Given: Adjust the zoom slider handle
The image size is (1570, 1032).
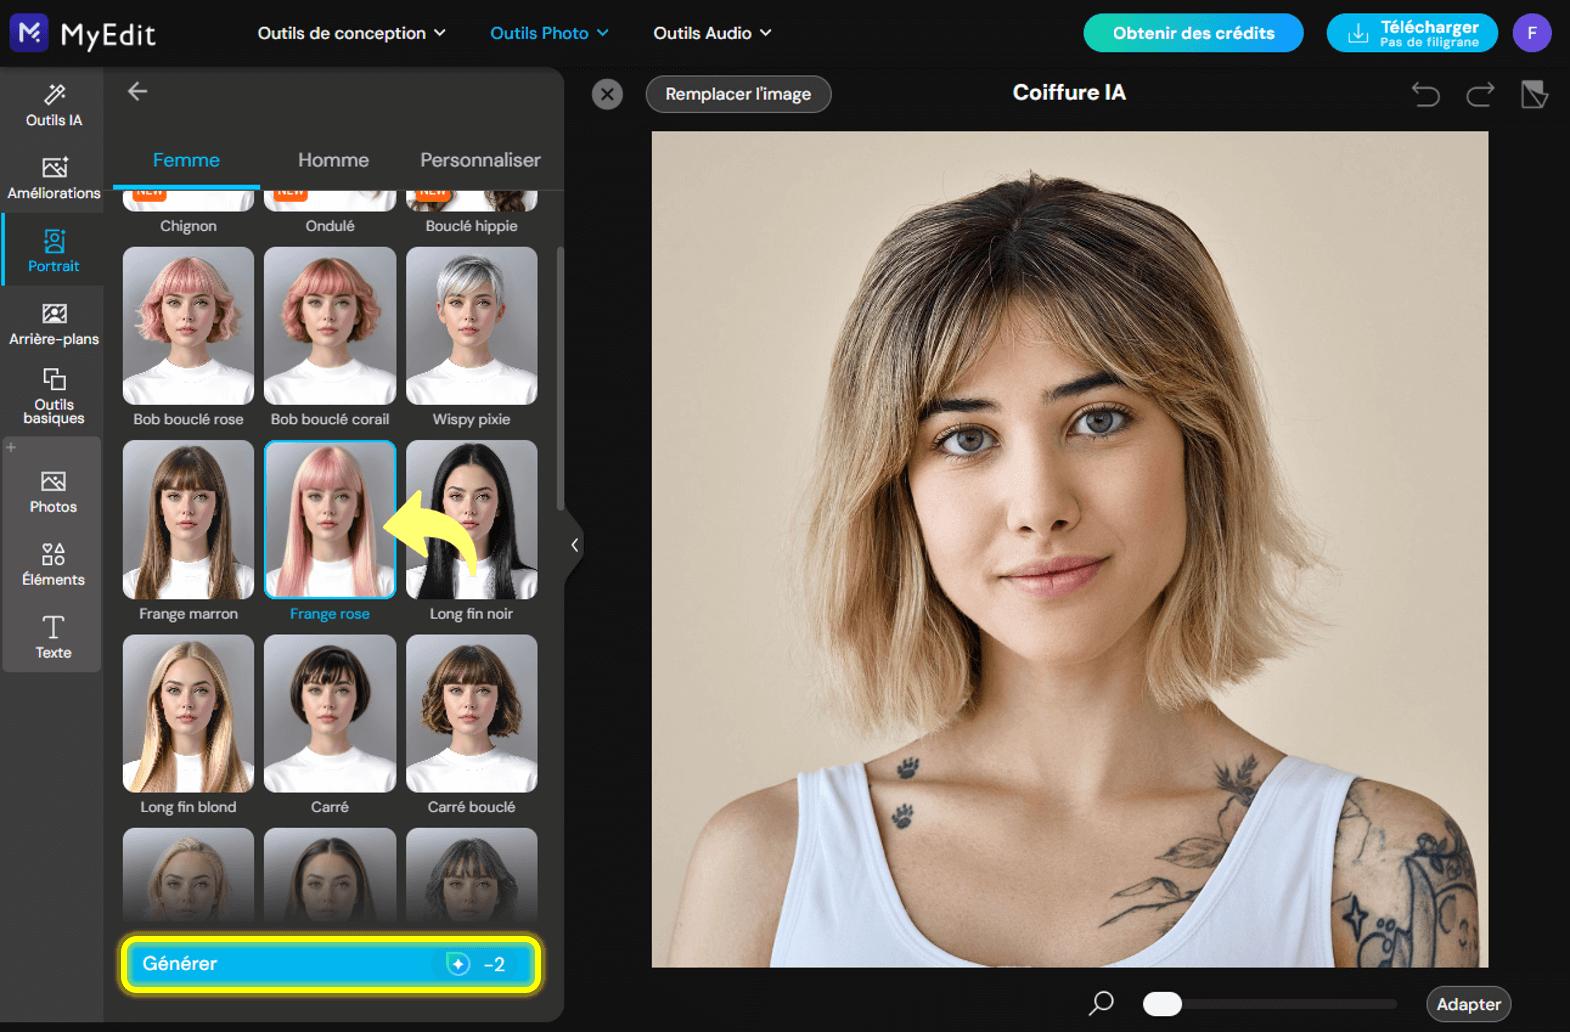Looking at the screenshot, I should coord(1162,1004).
